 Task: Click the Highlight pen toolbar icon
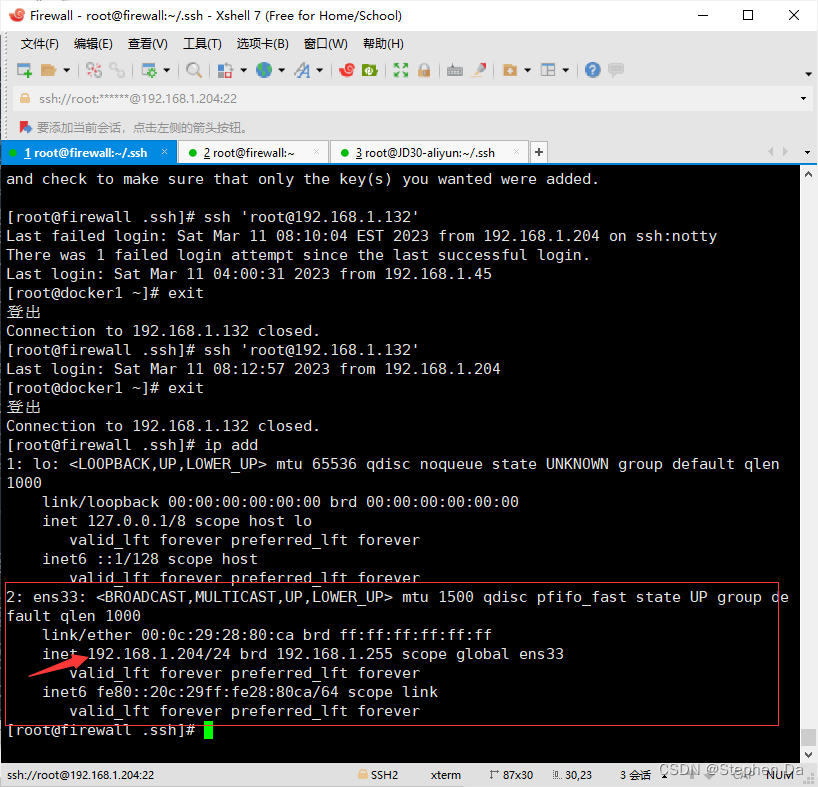[x=479, y=70]
